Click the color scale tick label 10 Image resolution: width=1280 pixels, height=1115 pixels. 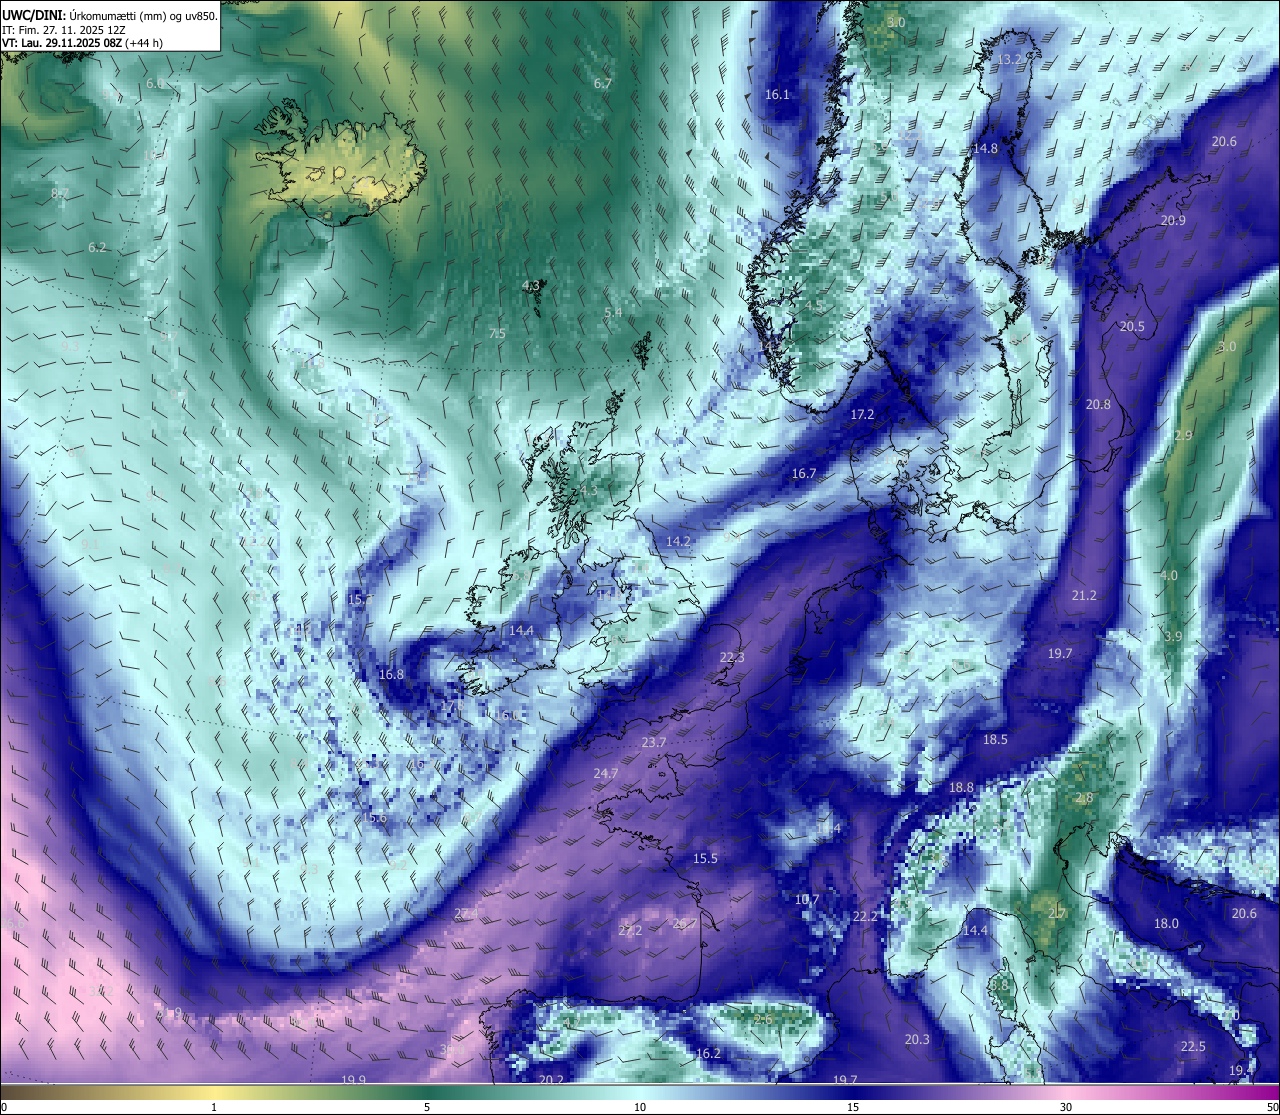[640, 1107]
